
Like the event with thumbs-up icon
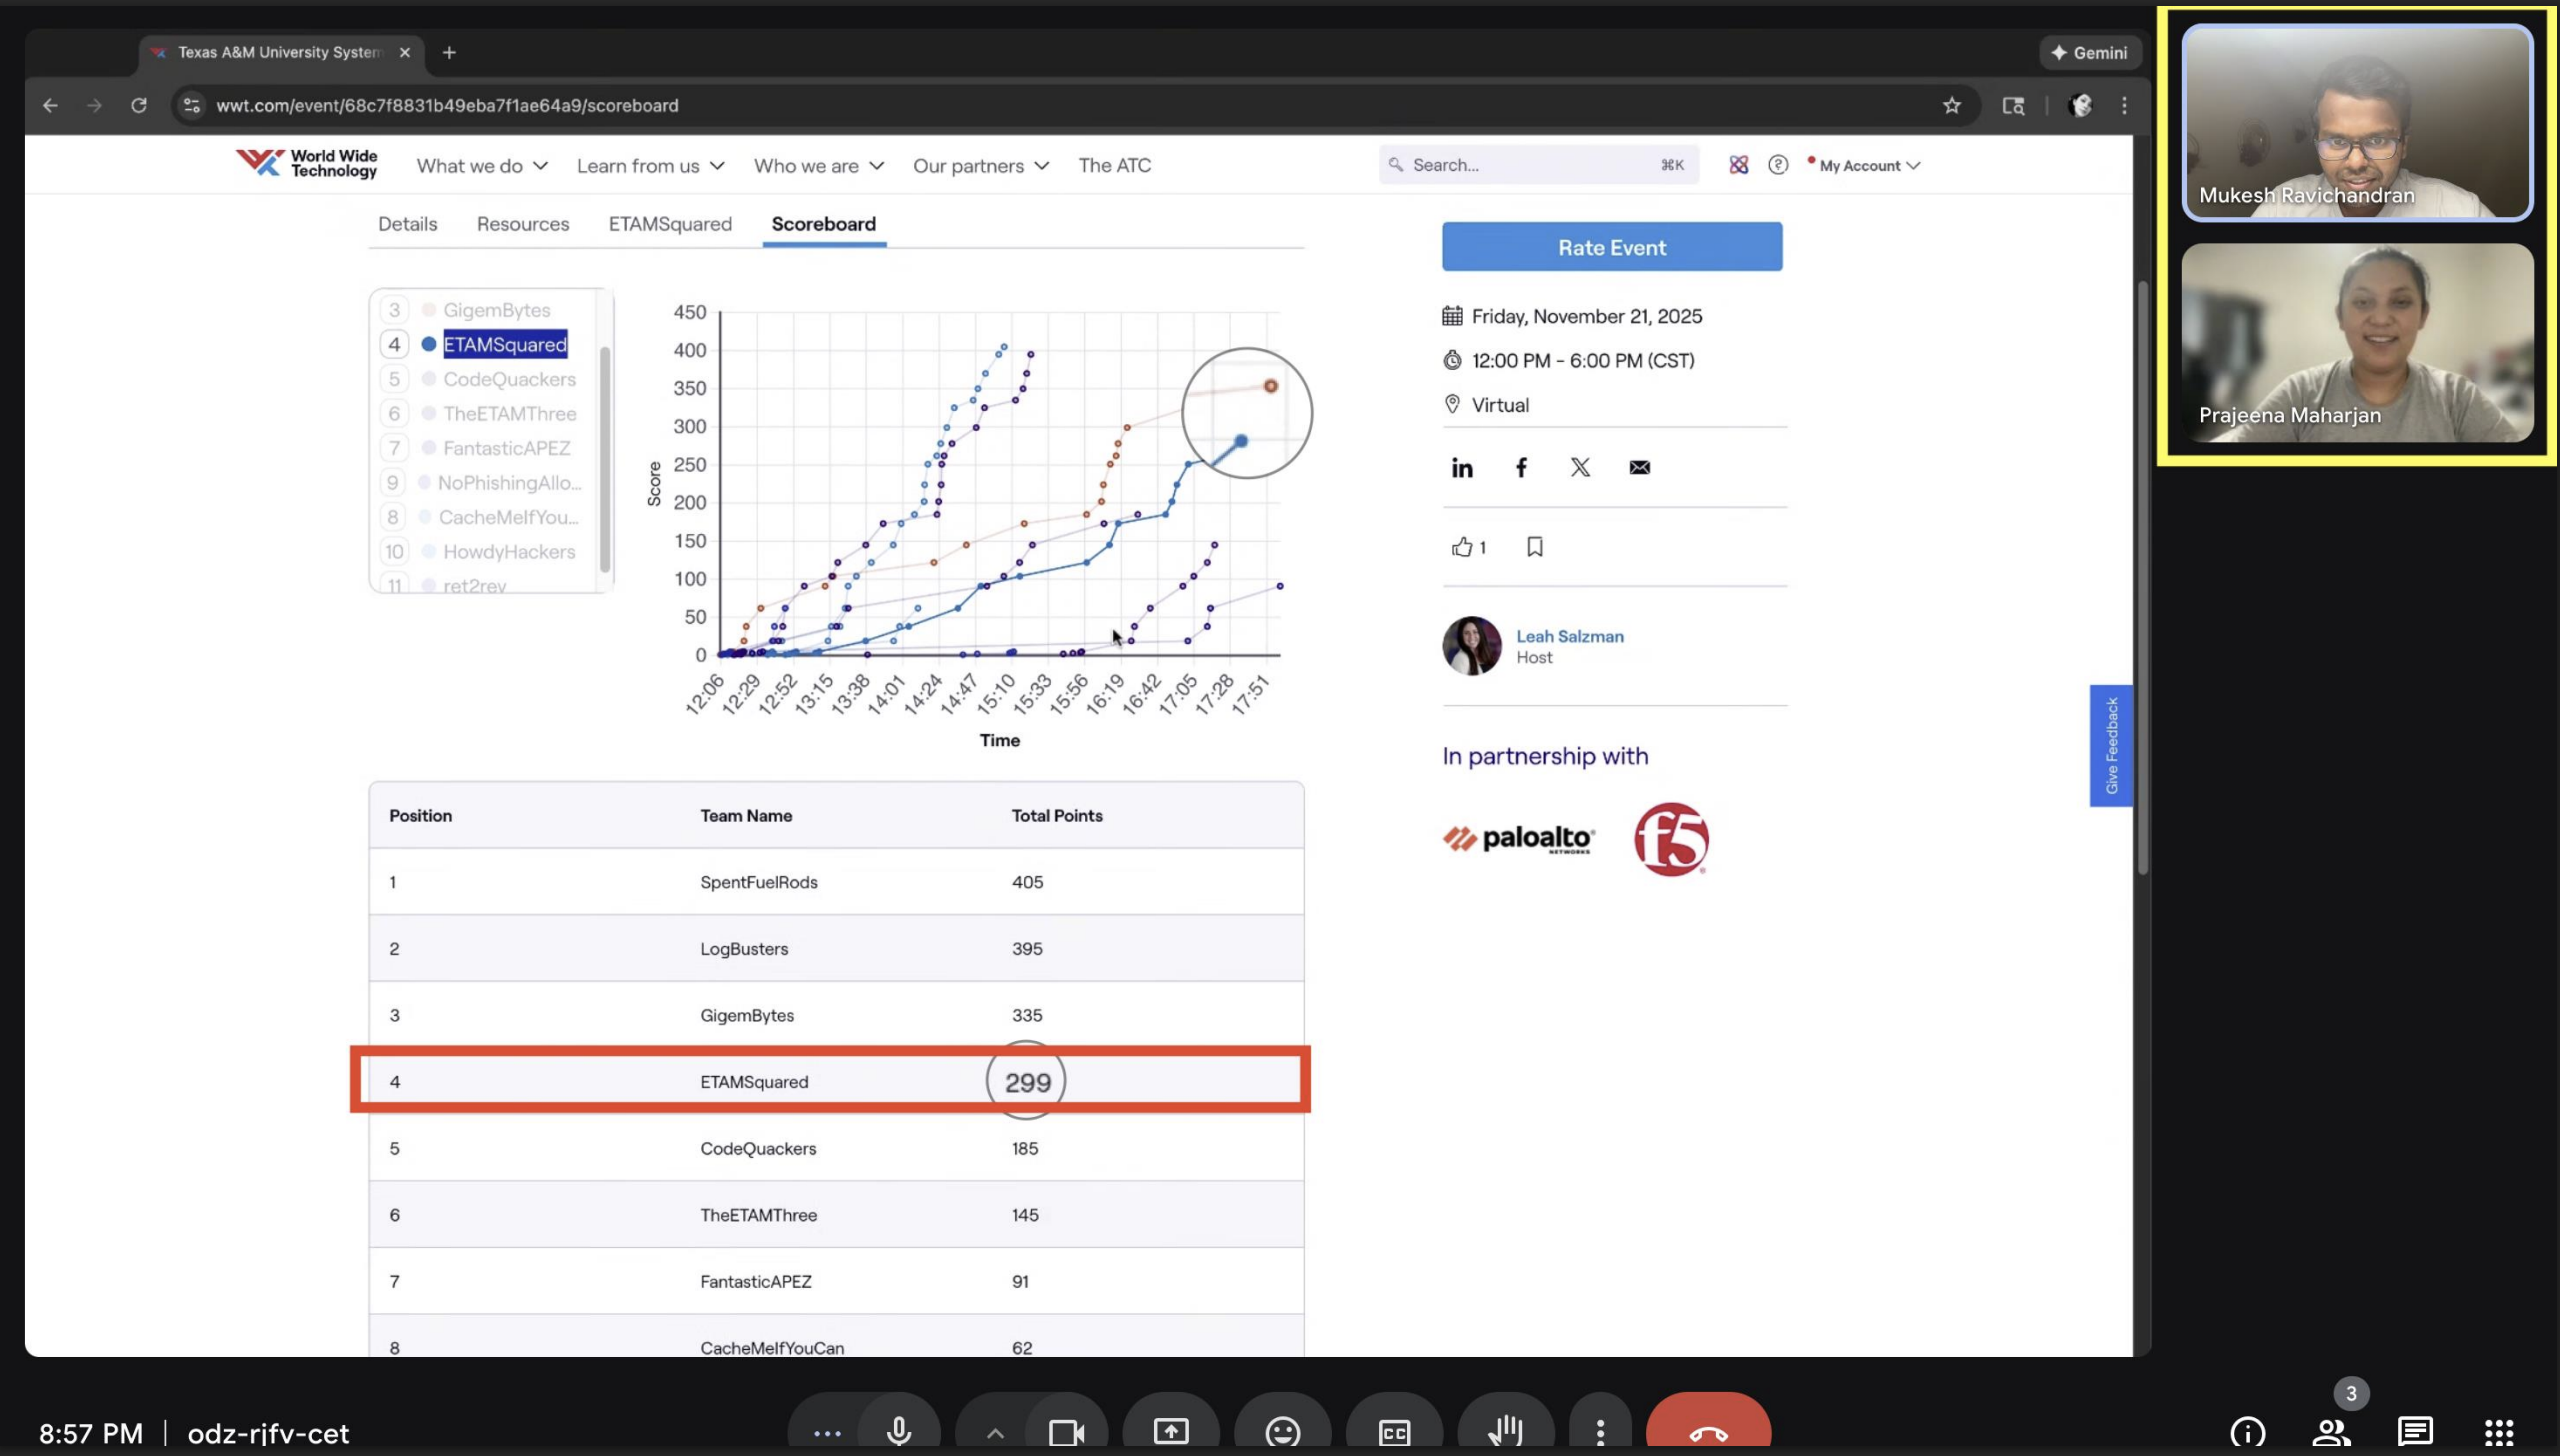[x=1463, y=547]
